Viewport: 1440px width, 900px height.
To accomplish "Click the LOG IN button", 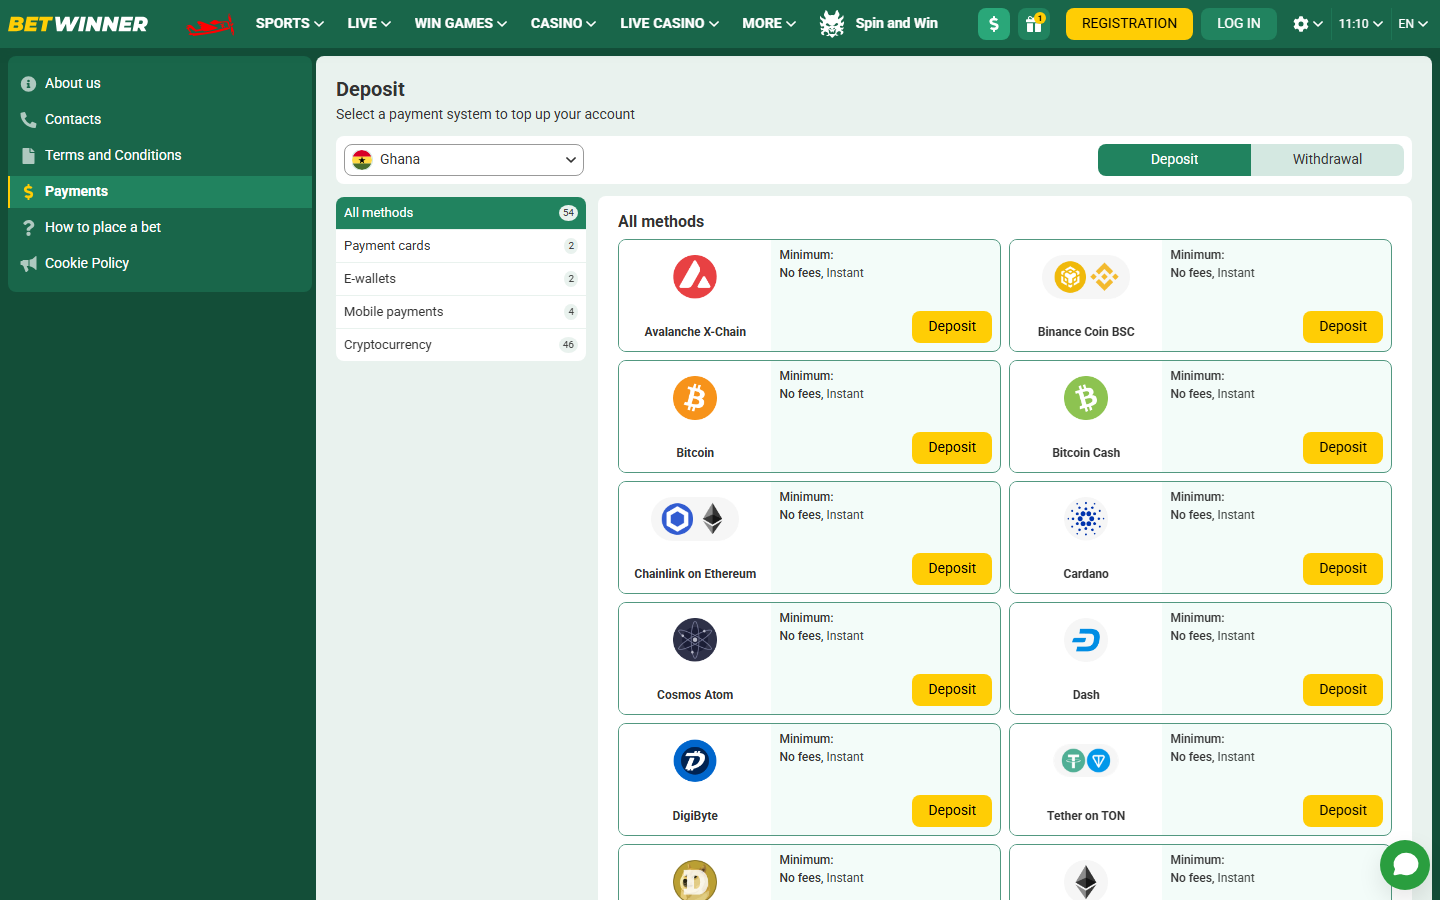I will pos(1239,24).
